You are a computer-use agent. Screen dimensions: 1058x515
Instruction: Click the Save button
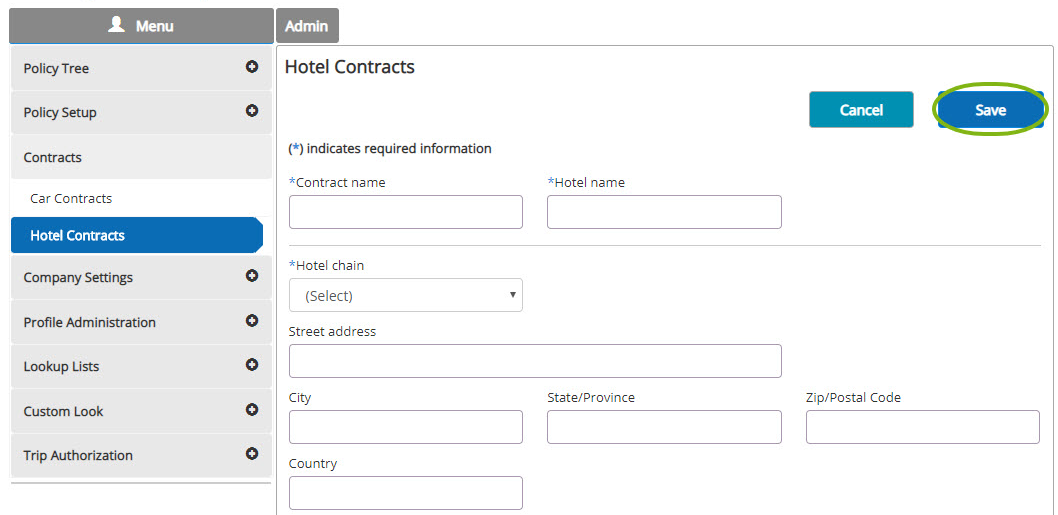[x=990, y=110]
